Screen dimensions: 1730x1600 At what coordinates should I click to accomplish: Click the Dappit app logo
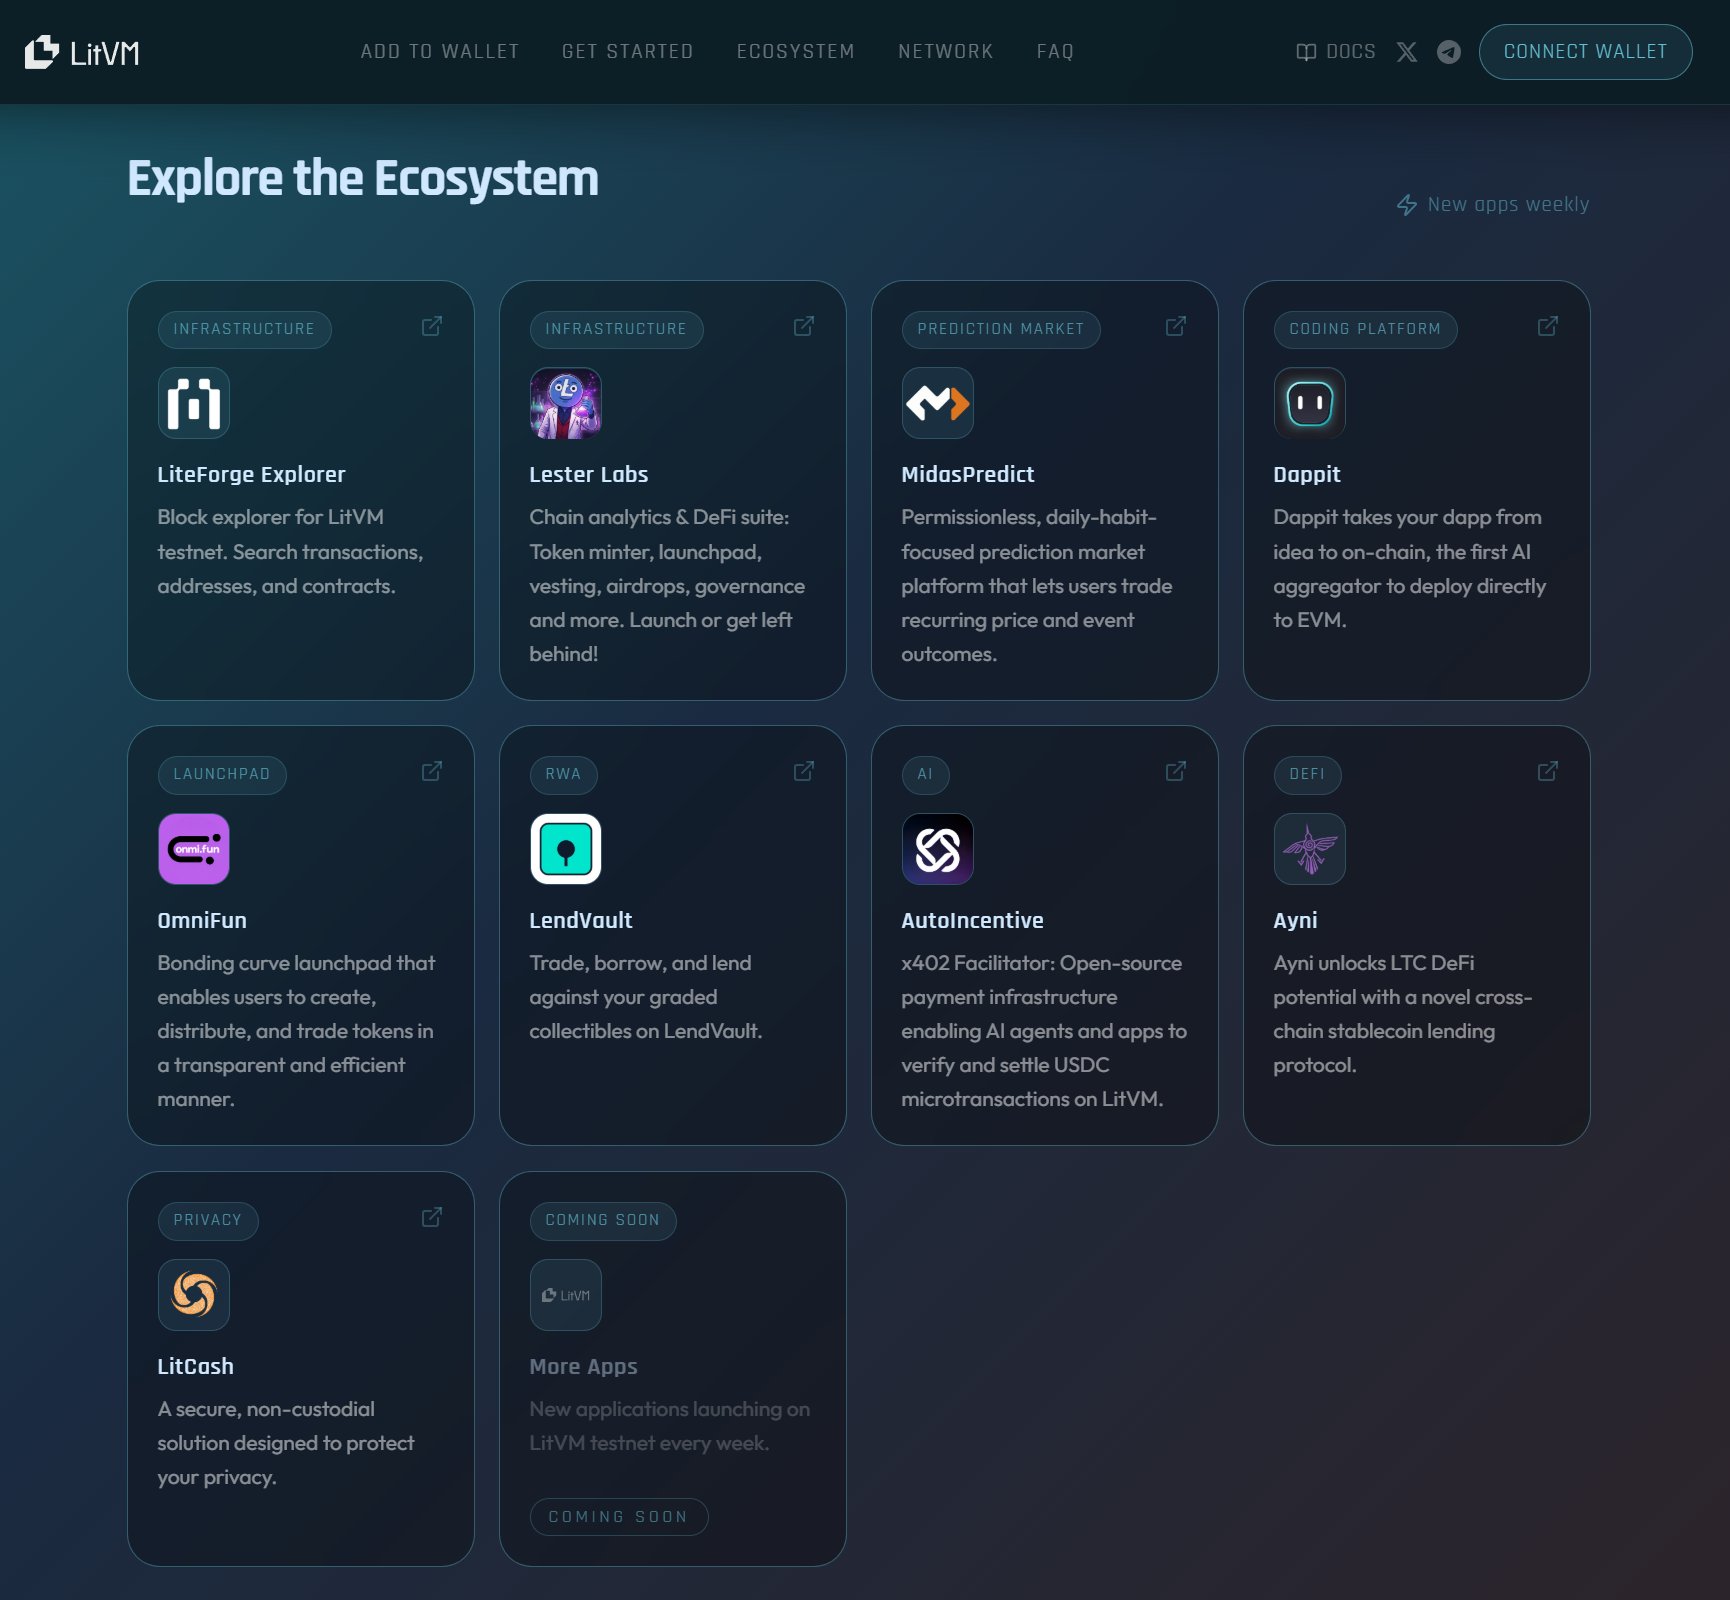(1310, 403)
